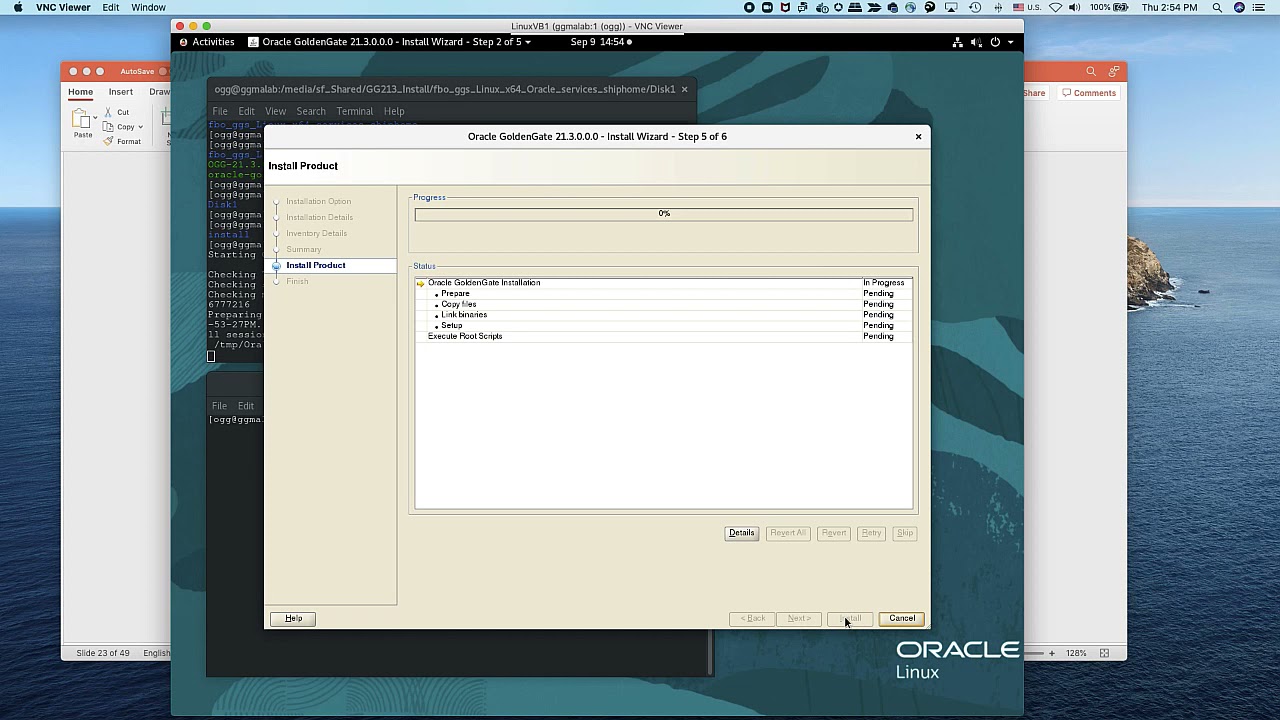The width and height of the screenshot is (1280, 720).
Task: Open the terminal Help menu
Action: pos(394,111)
